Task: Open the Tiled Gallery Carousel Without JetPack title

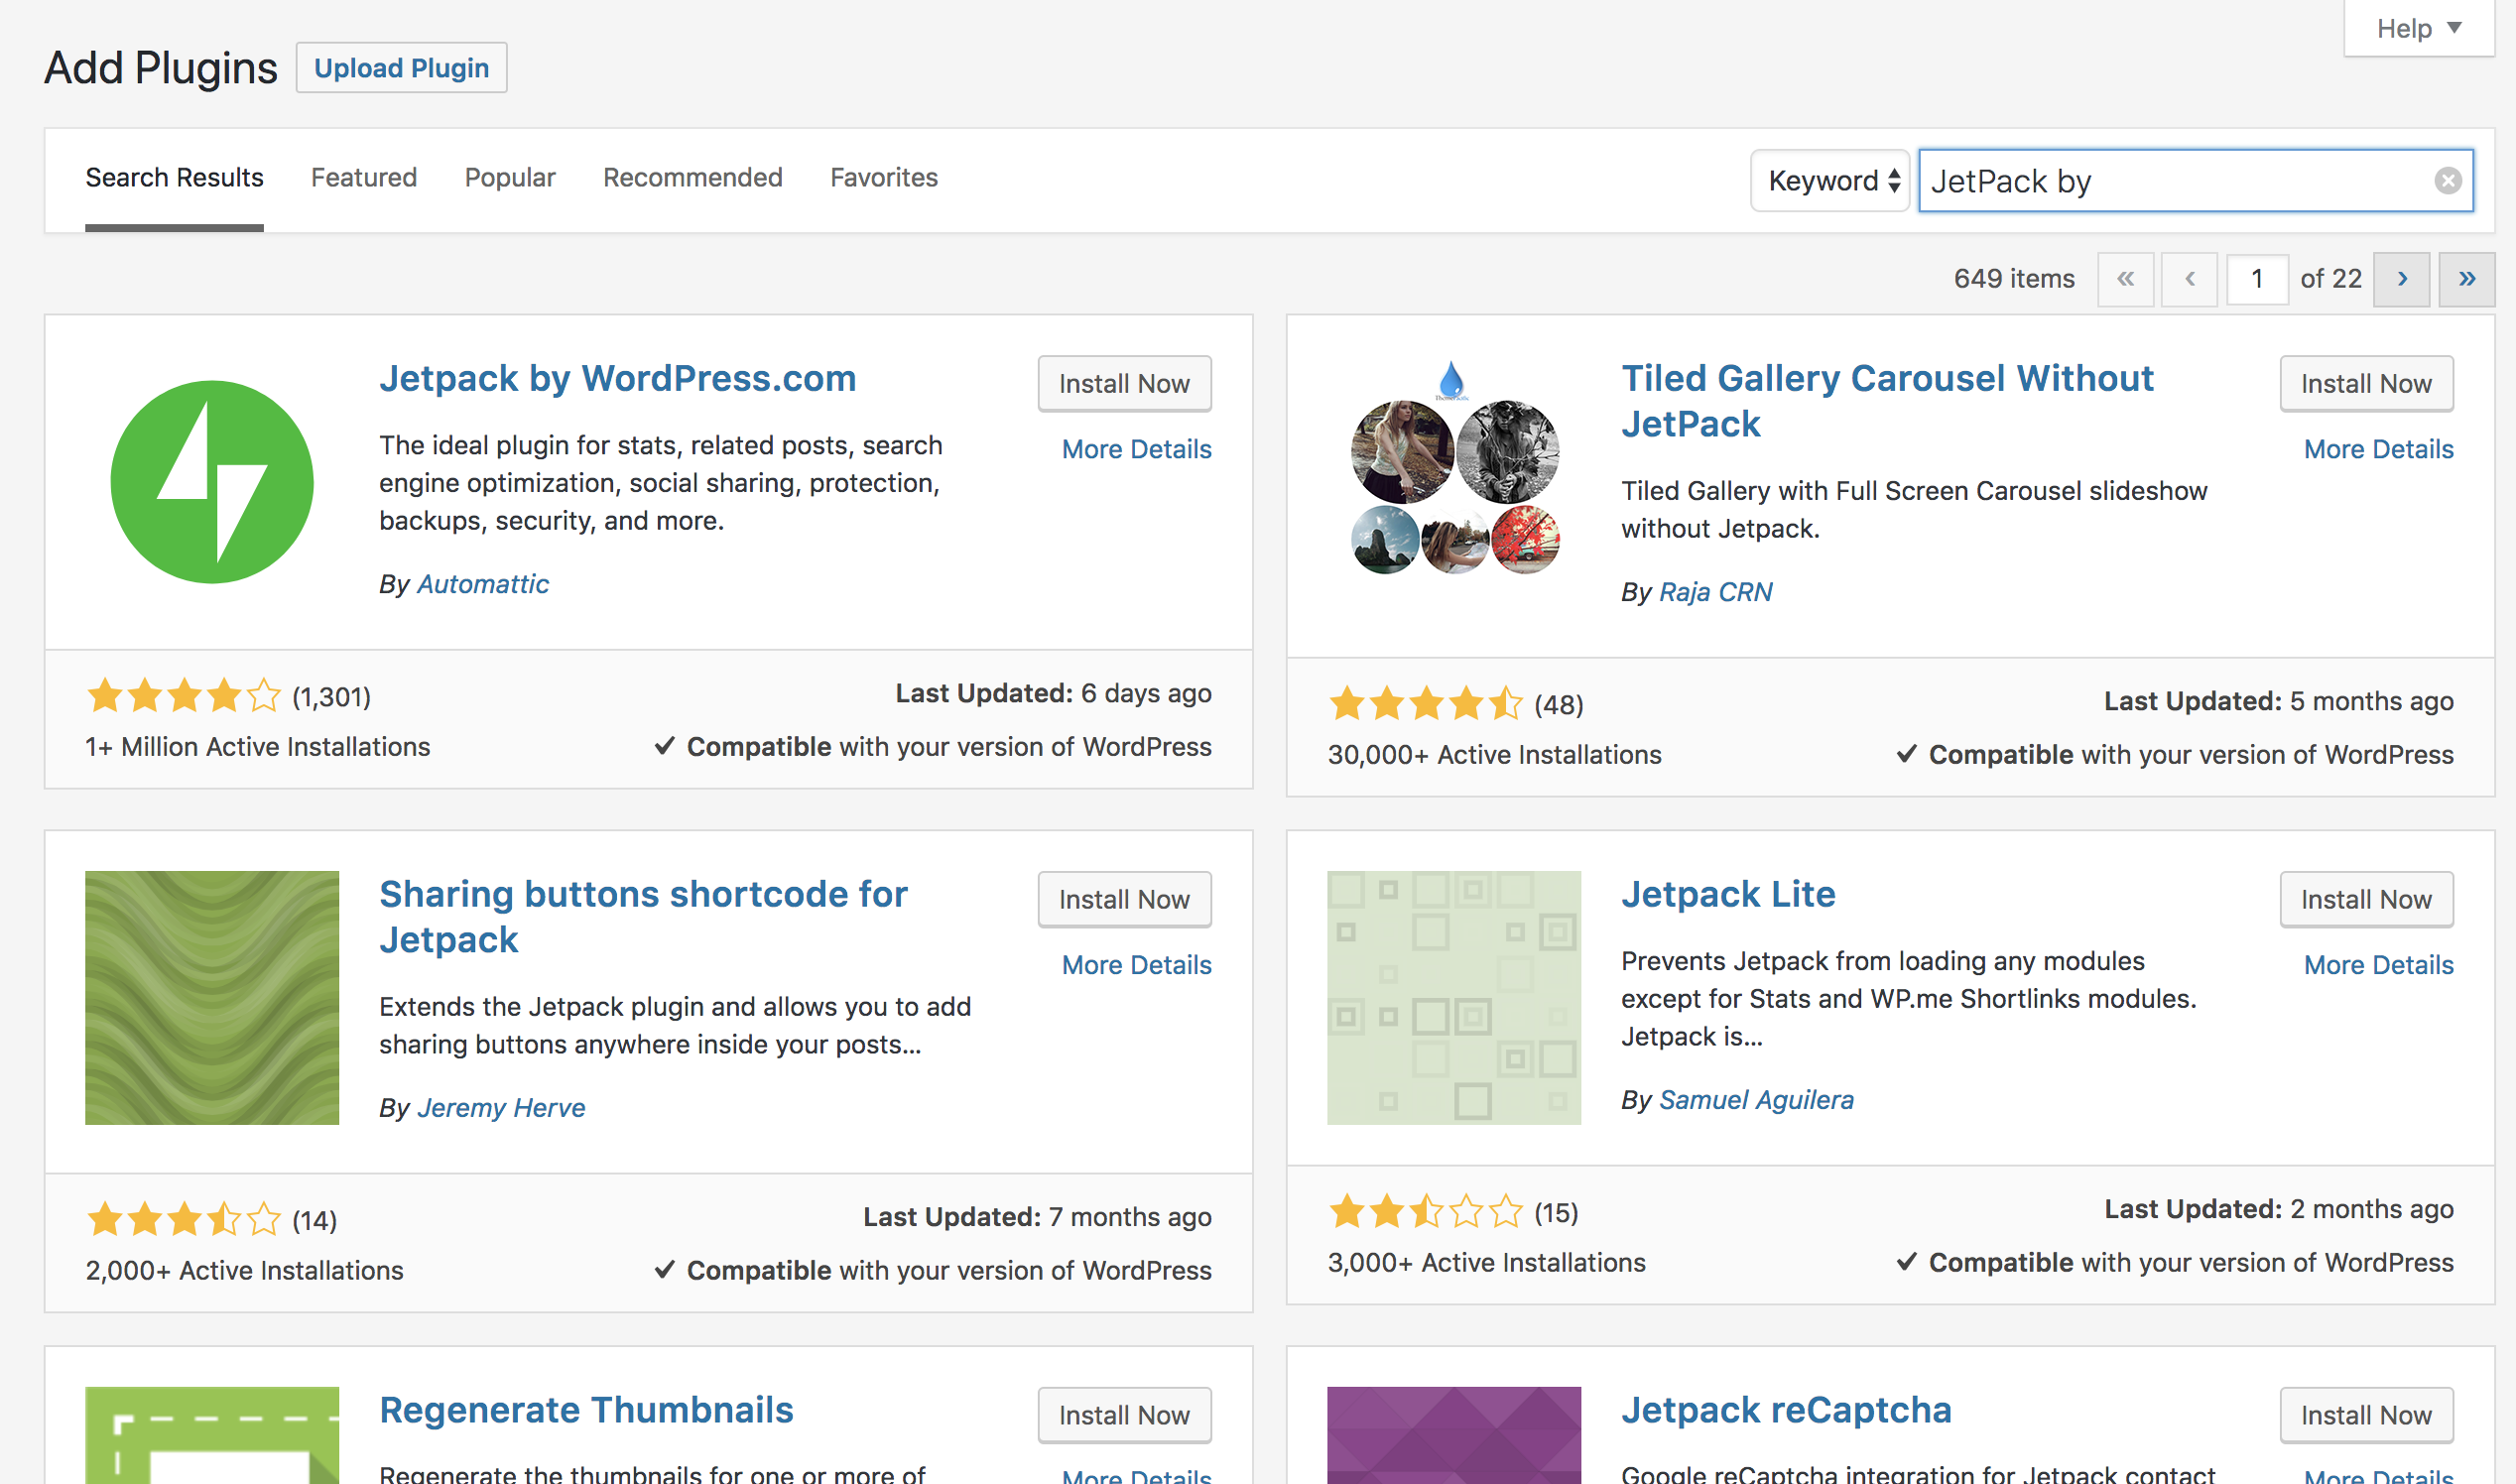Action: 1887,401
